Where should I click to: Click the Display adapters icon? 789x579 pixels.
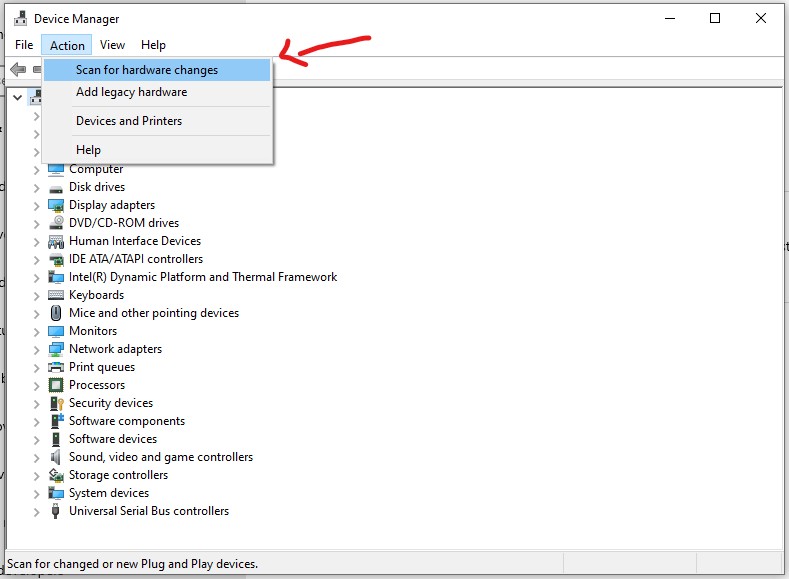click(x=56, y=205)
